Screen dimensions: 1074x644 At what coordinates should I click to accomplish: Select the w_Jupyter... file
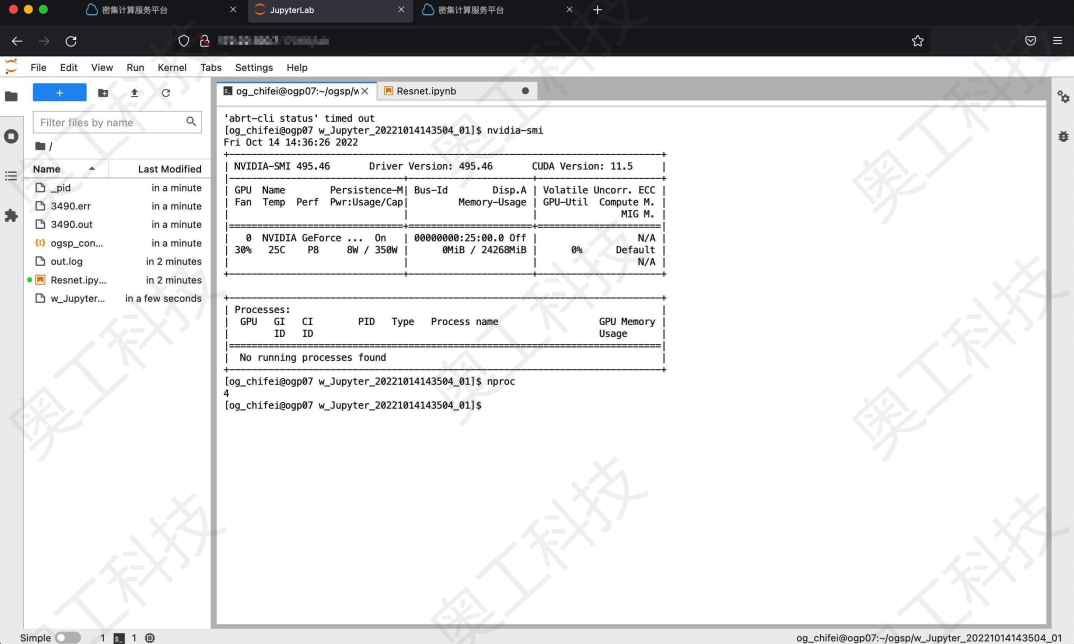(117, 299)
